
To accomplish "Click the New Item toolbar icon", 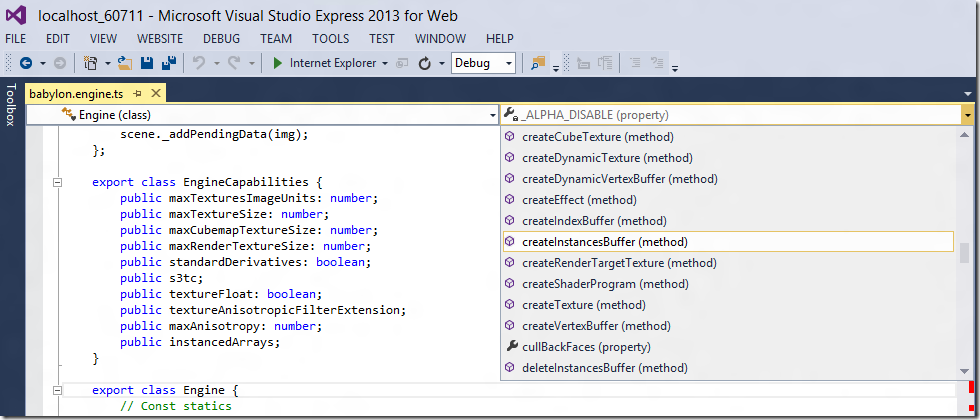I will (x=91, y=63).
